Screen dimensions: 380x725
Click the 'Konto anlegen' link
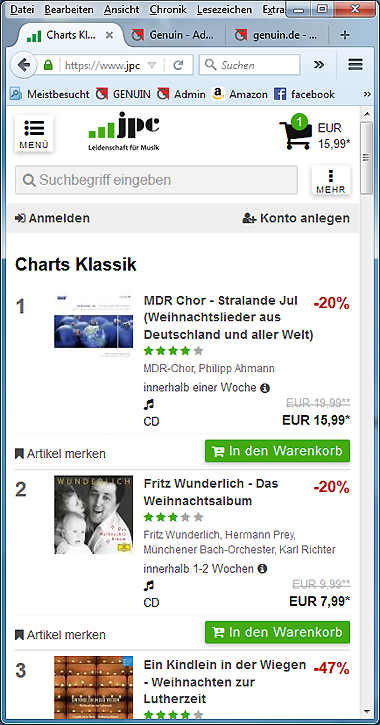296,218
